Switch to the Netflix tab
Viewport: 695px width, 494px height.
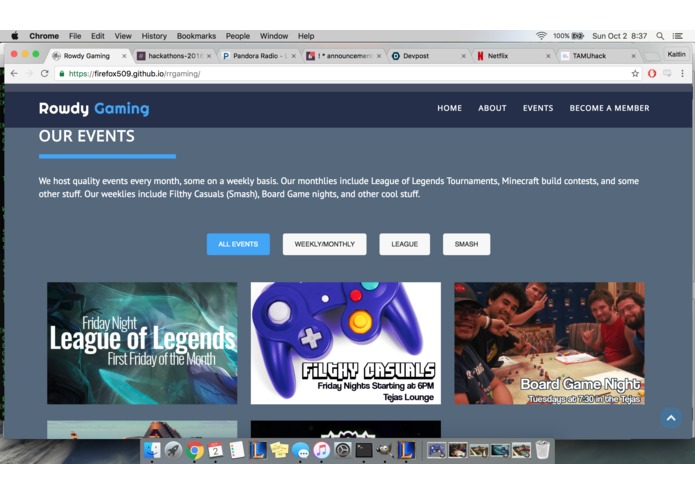coord(513,56)
